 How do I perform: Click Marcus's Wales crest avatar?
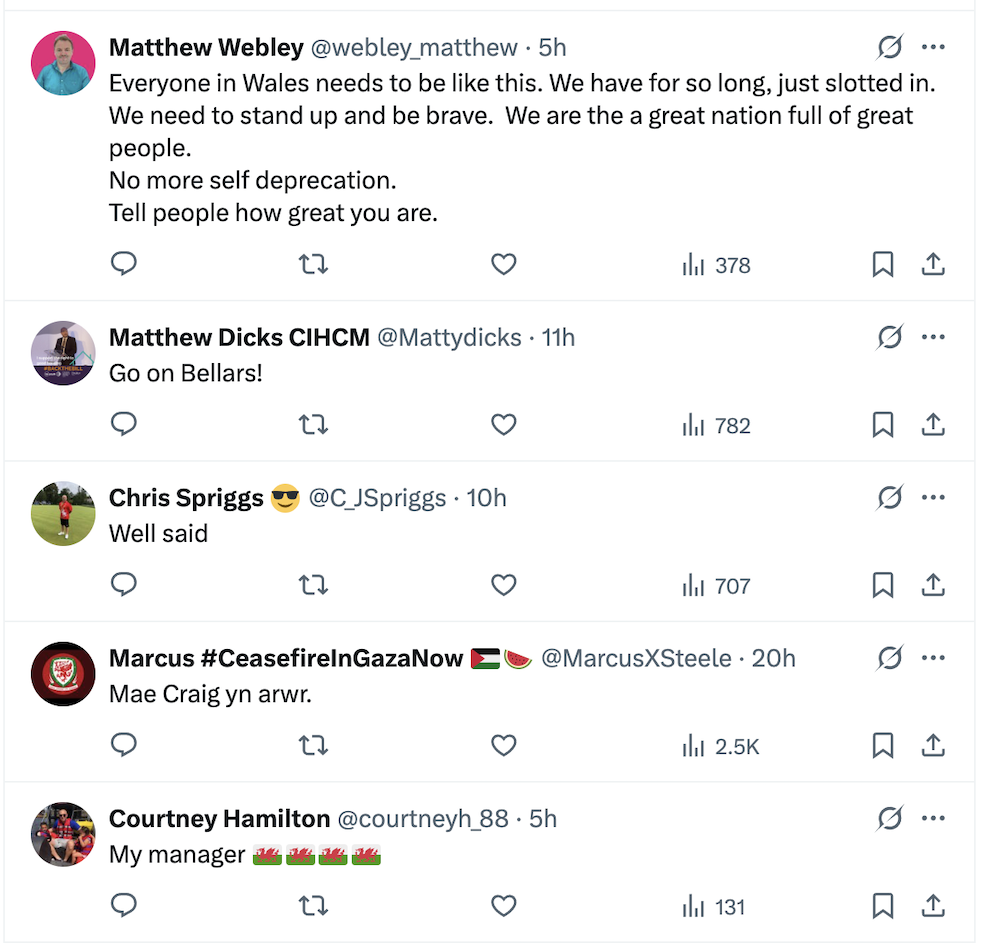pyautogui.click(x=64, y=674)
